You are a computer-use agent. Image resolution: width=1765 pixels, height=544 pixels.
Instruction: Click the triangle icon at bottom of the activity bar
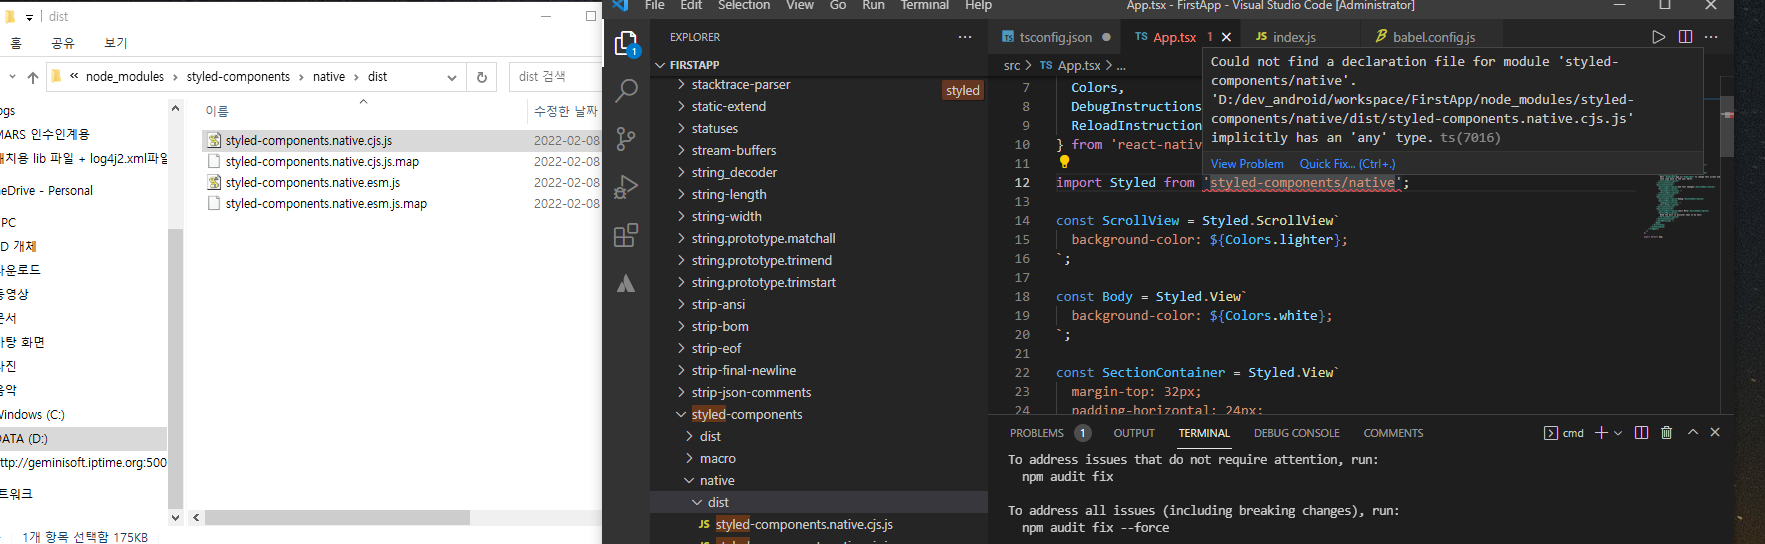(626, 283)
